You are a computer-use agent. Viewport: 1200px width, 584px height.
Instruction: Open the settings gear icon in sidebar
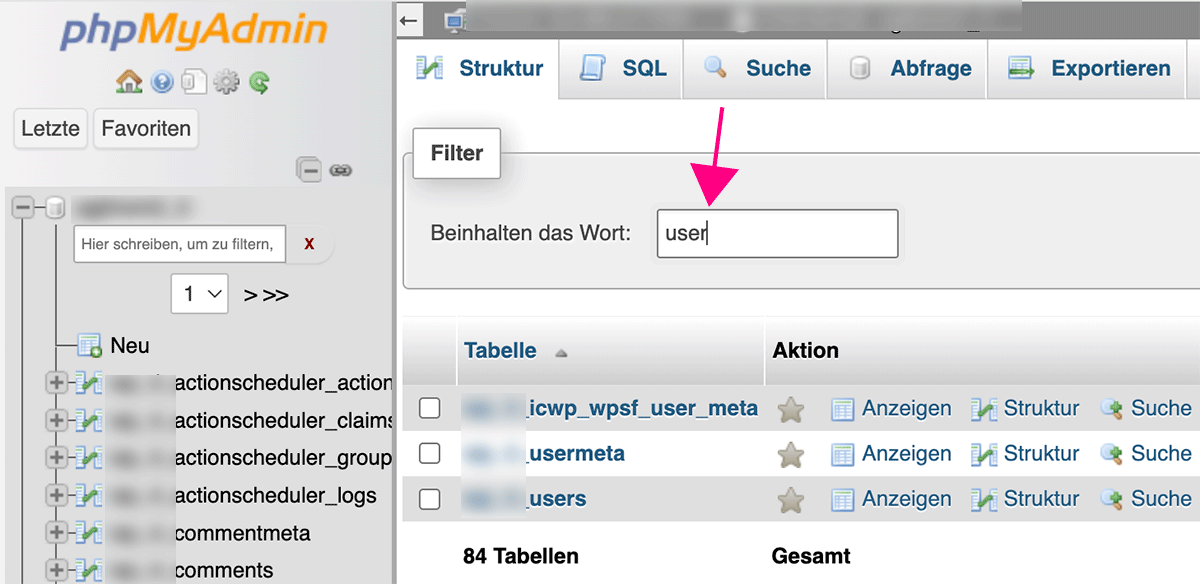coord(227,82)
